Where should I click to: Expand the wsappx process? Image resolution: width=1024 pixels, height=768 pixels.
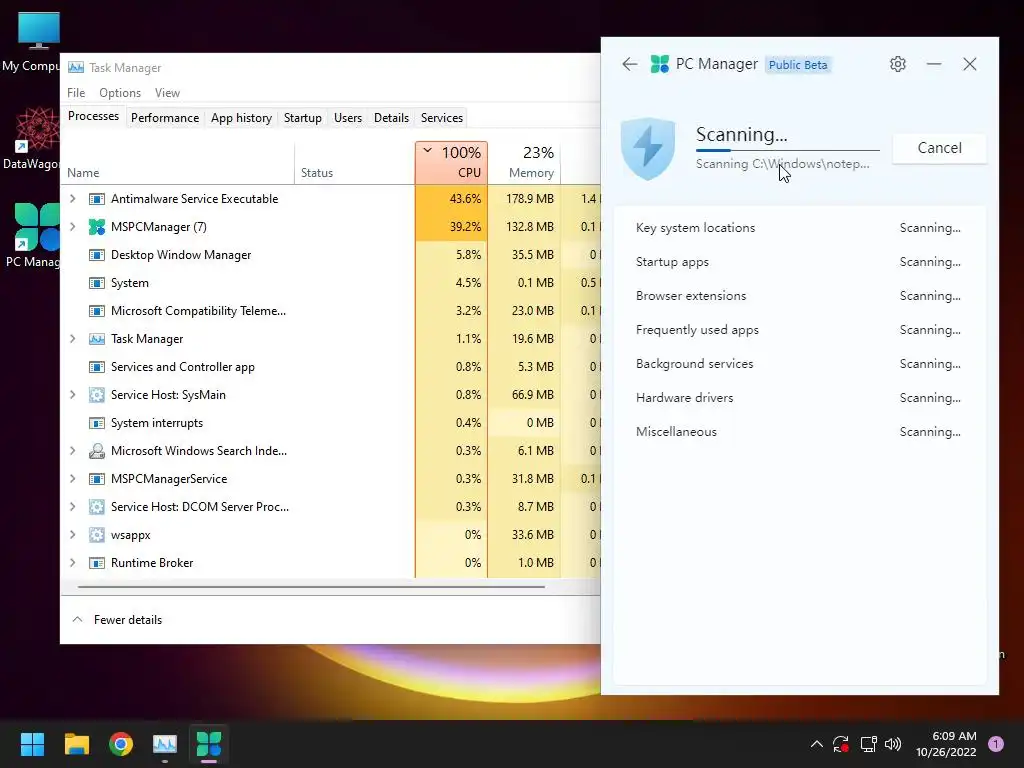coord(72,535)
